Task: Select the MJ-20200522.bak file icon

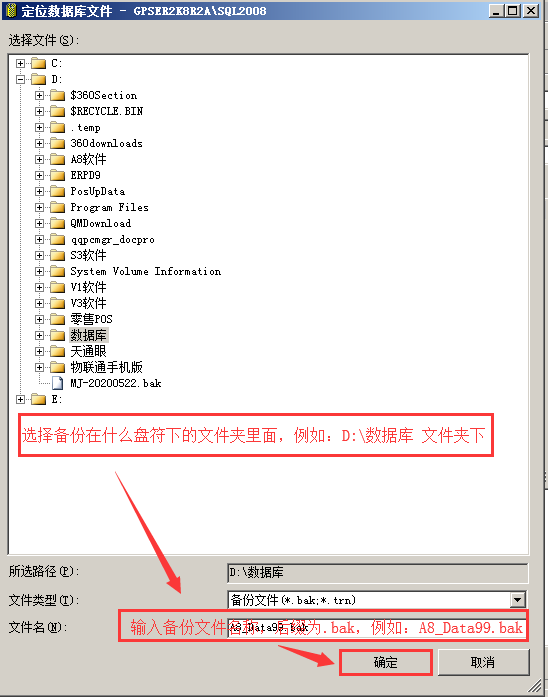Action: click(57, 383)
